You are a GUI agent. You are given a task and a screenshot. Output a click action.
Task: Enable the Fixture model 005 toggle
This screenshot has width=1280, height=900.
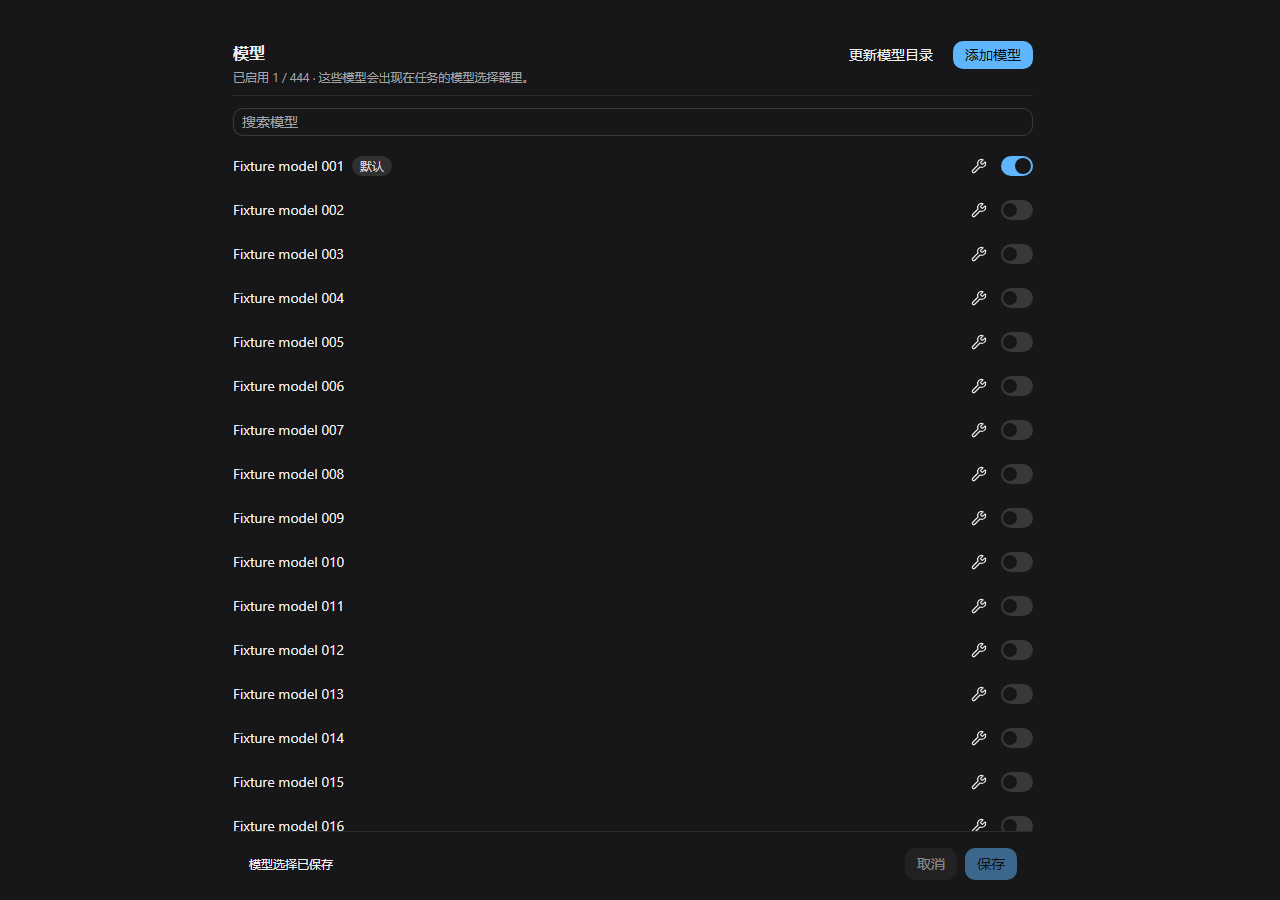pos(1017,342)
